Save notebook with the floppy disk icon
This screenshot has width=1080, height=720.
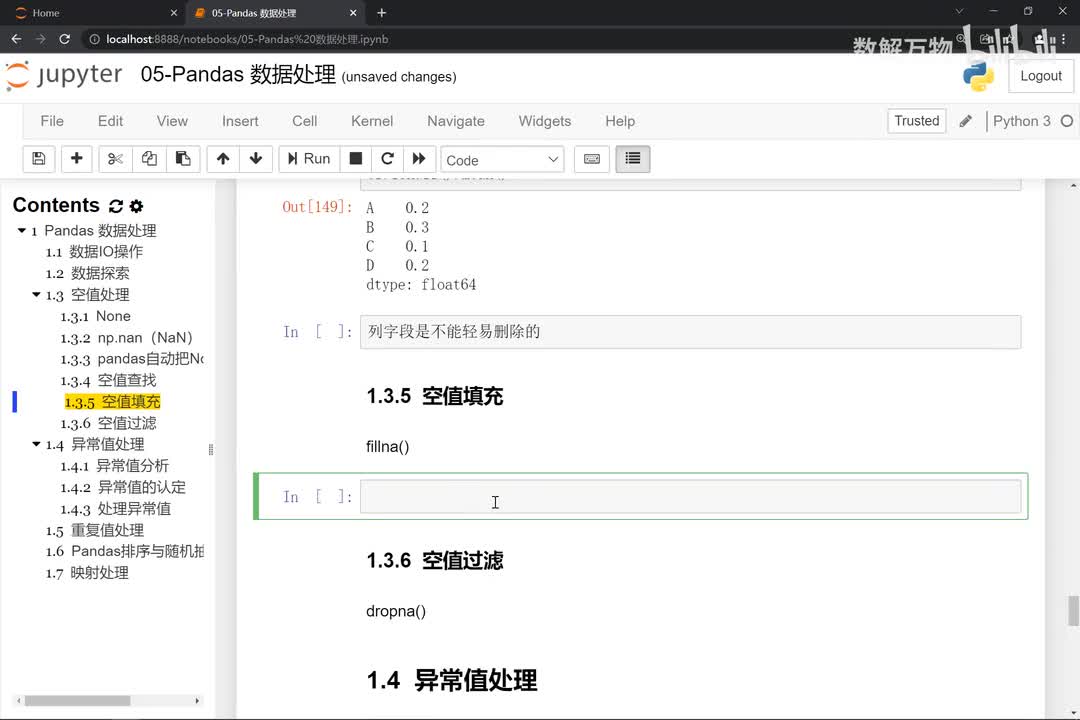pyautogui.click(x=39, y=159)
